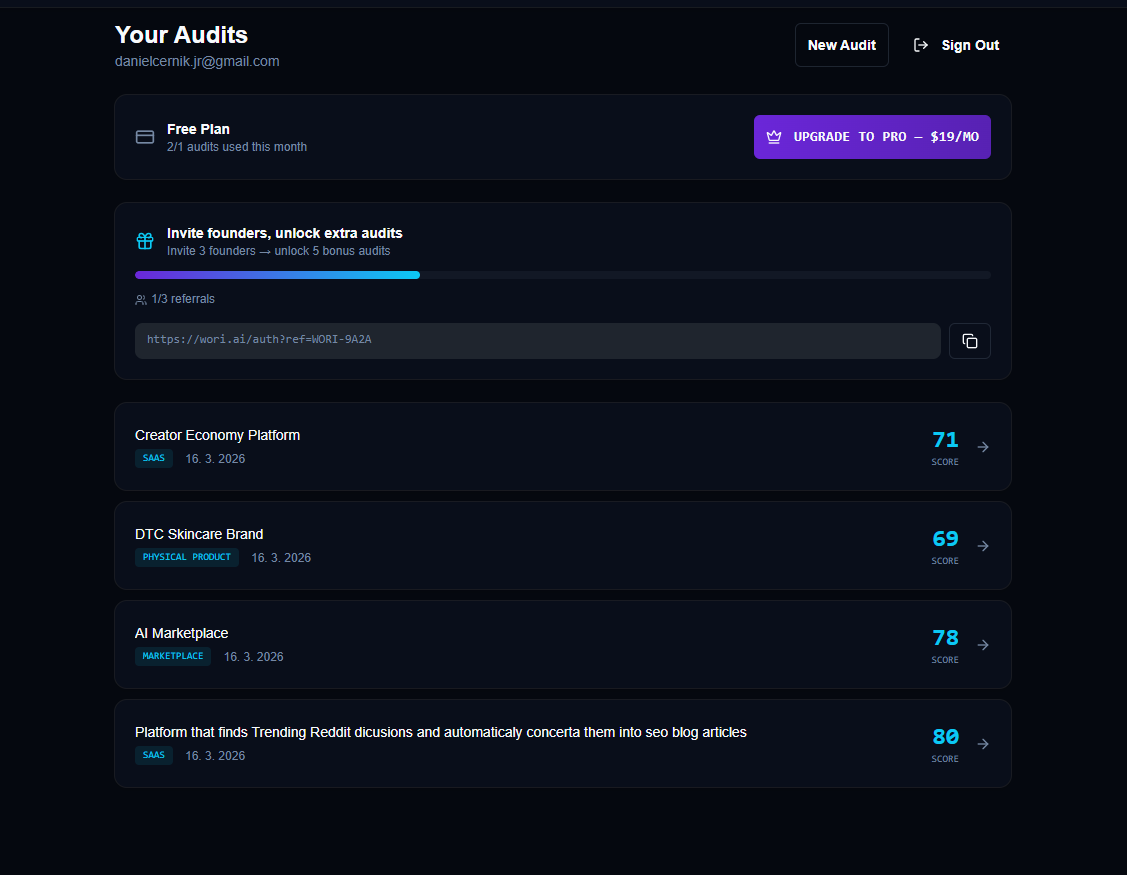The width and height of the screenshot is (1127, 875).
Task: Click 'Invite 3 founders → unlock 5 bonus audits'
Action: [x=279, y=251]
